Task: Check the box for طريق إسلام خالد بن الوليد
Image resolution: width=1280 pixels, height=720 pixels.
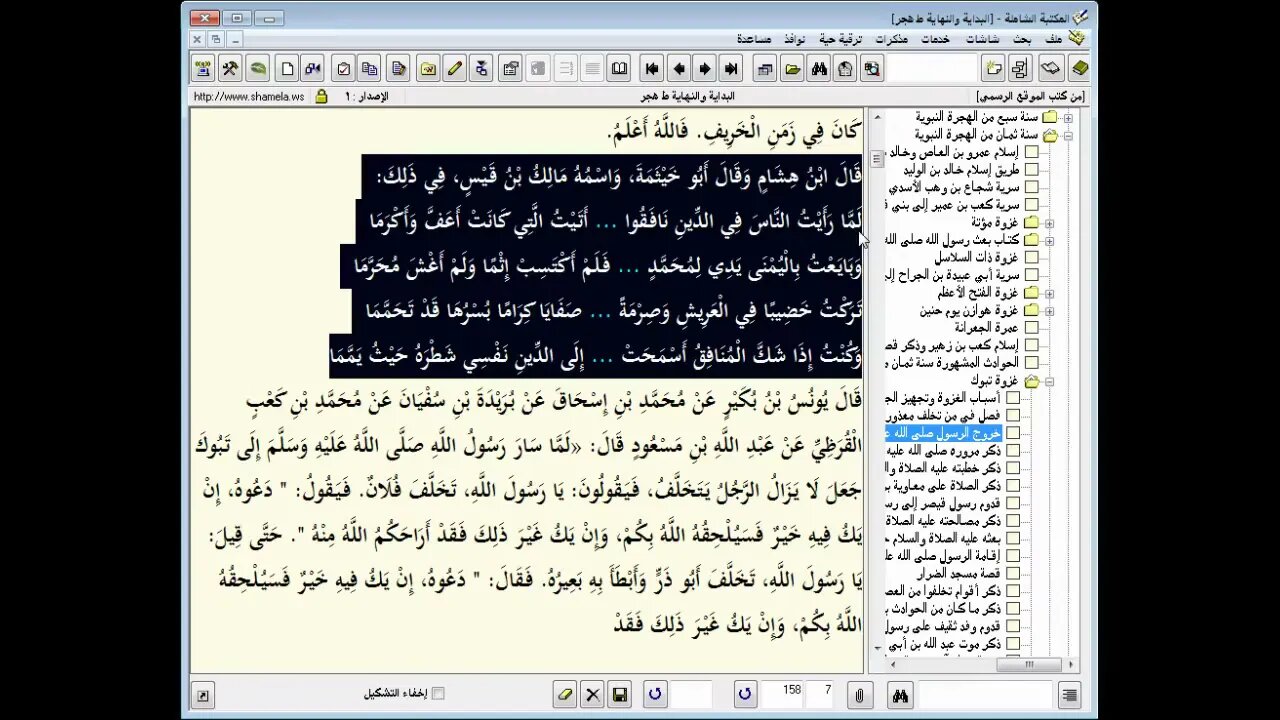Action: (1031, 170)
